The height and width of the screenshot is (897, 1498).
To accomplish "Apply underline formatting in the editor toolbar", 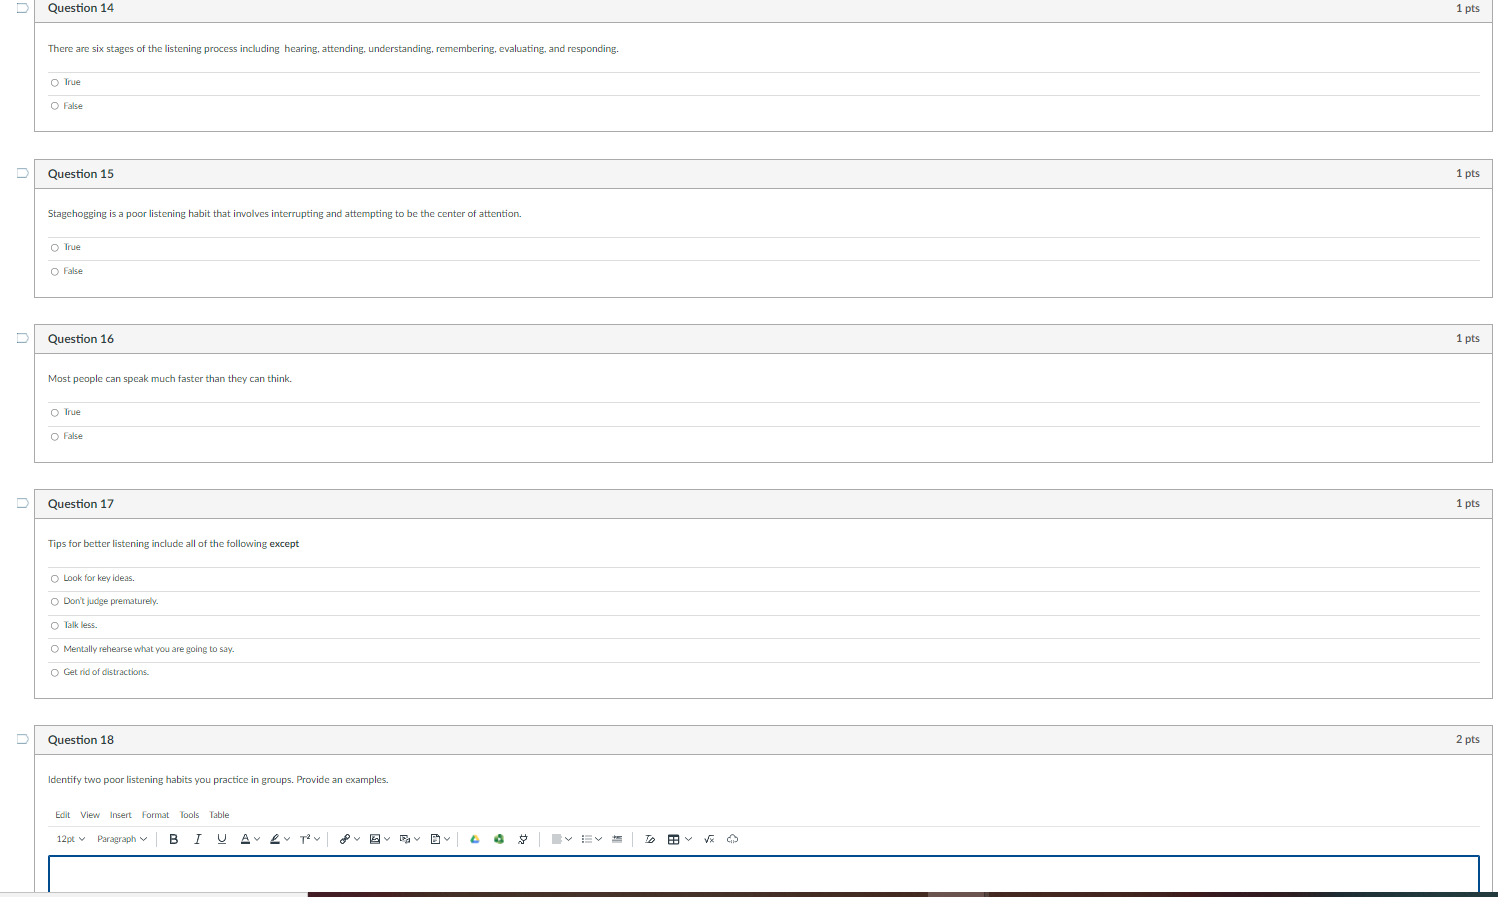I will (221, 839).
